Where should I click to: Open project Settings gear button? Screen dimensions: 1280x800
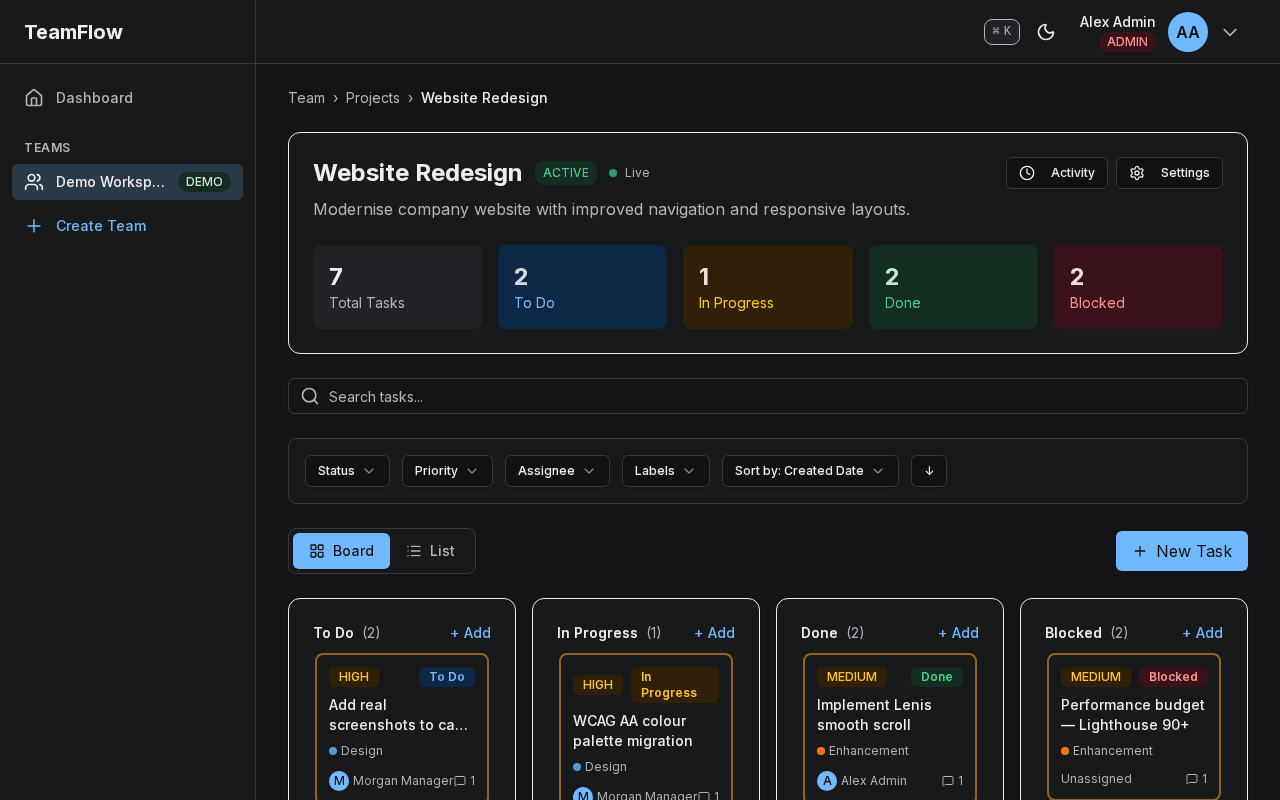tap(1169, 173)
